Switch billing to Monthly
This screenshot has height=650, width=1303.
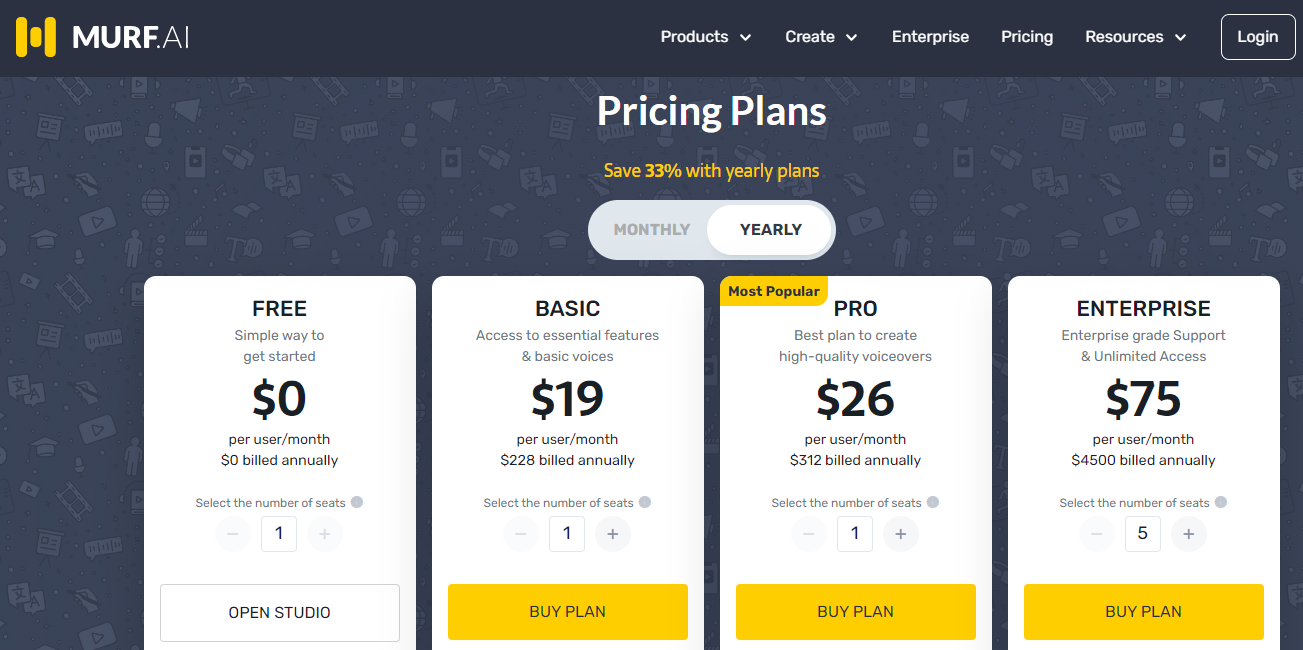(652, 230)
